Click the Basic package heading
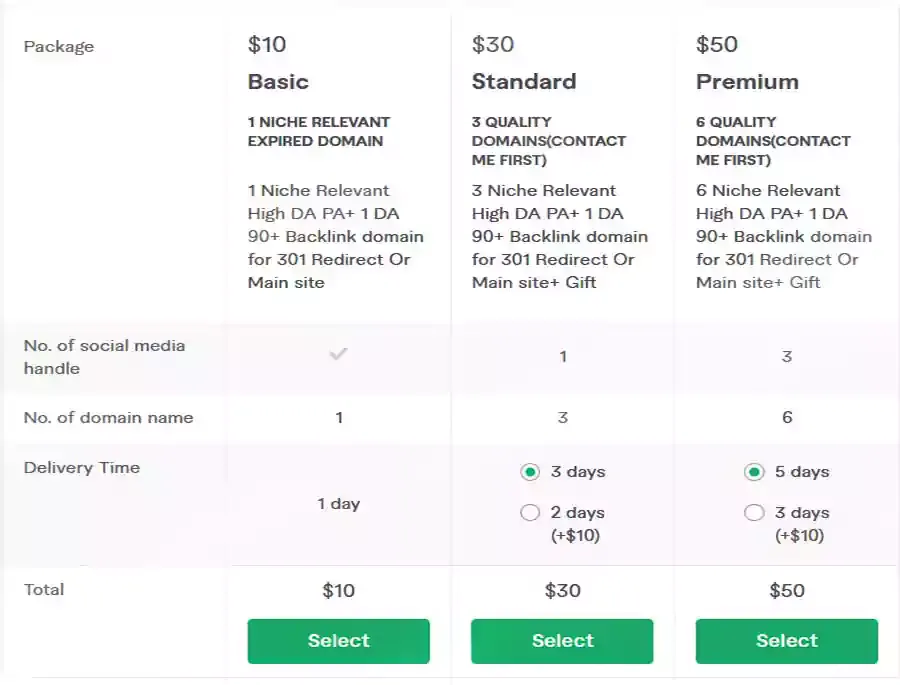Screen dimensions: 900x685 [278, 82]
